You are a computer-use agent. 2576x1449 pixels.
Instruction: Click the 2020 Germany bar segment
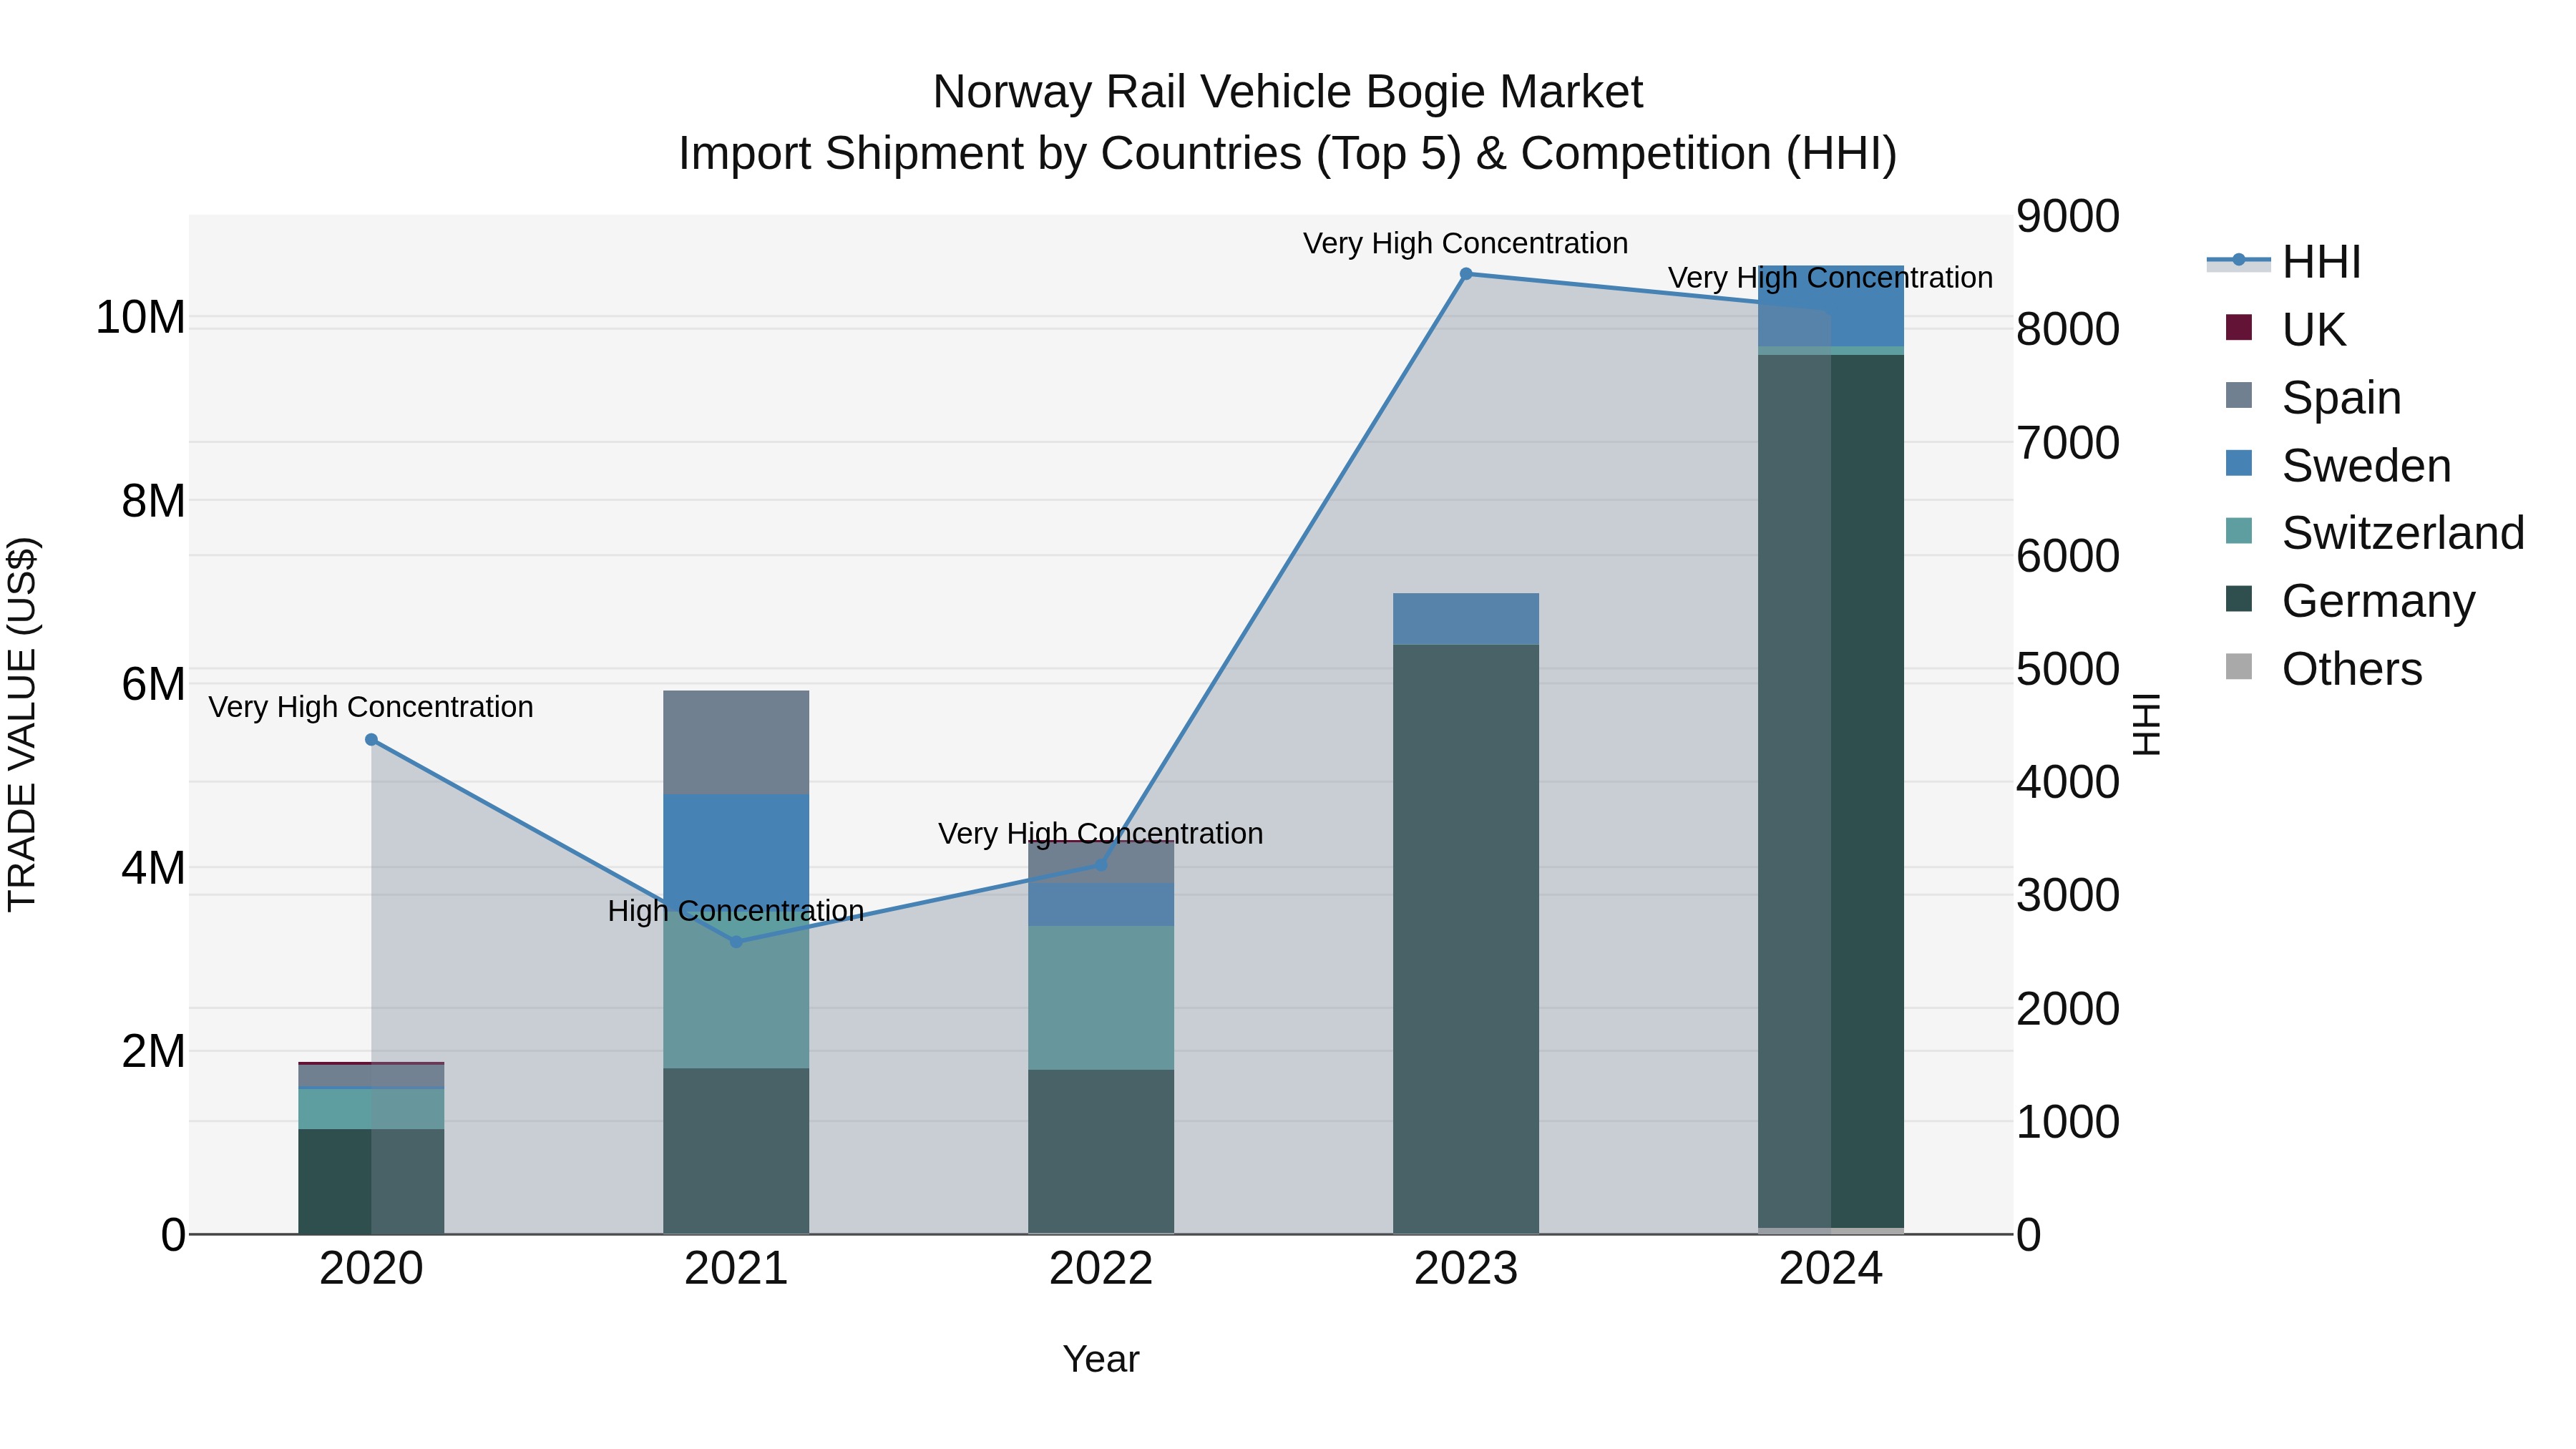[x=371, y=1182]
